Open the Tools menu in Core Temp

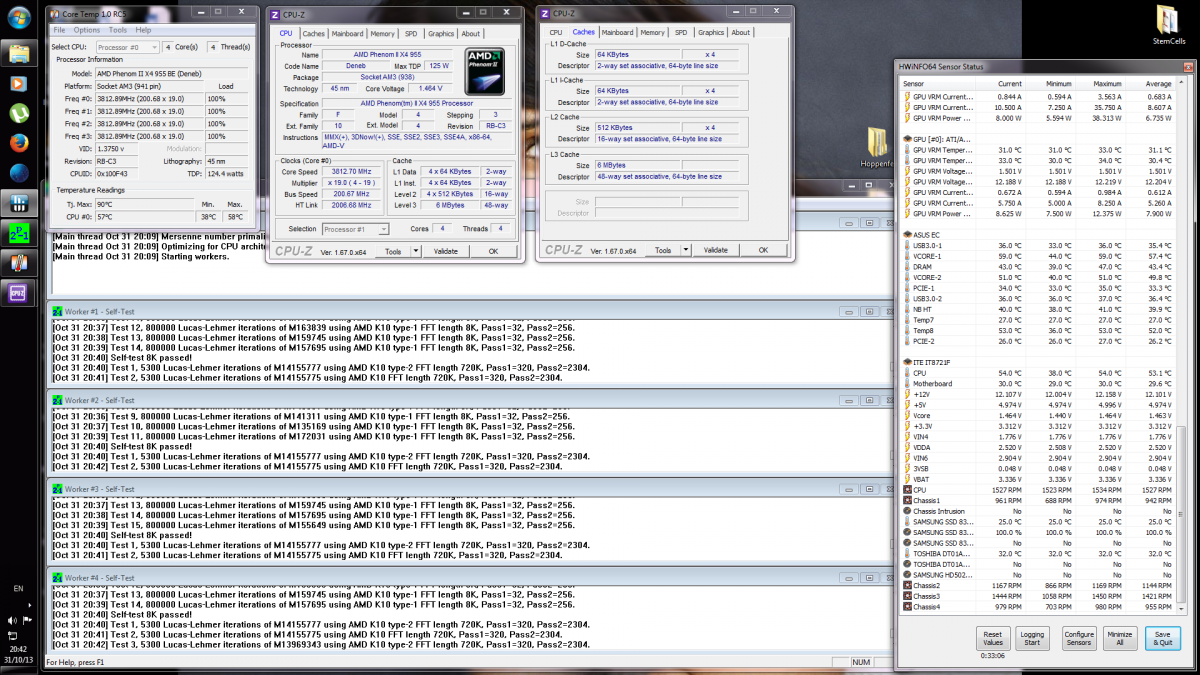118,30
